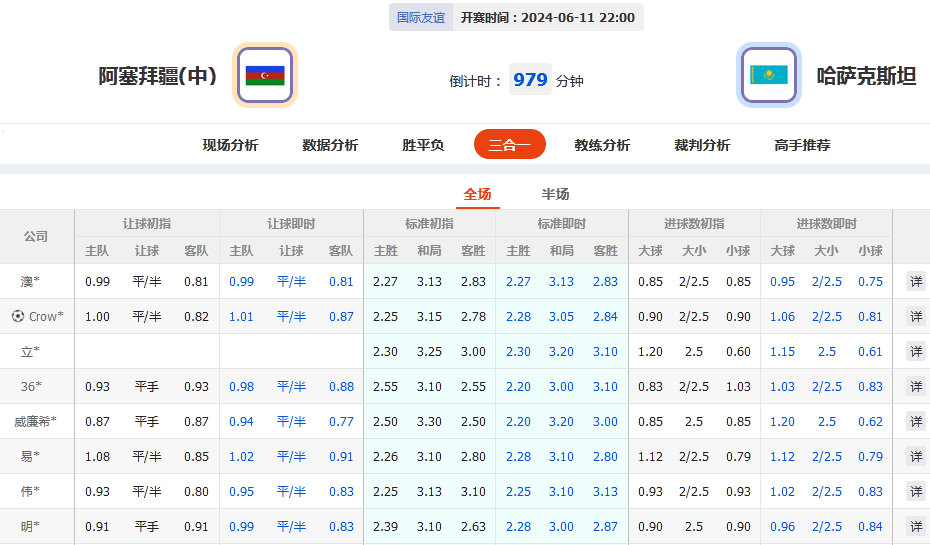
Task: Open 详 details icon for 明* row
Action: (915, 527)
